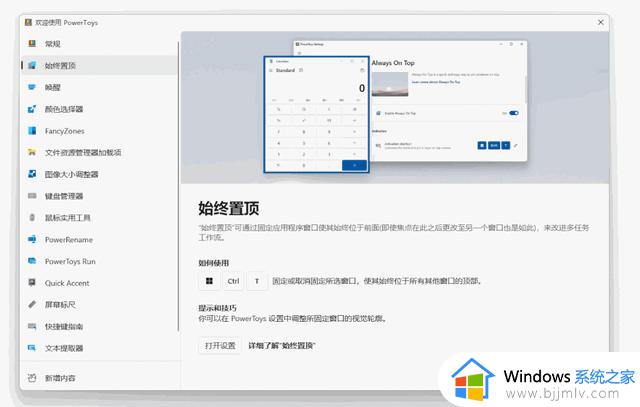Select the PowerToys Run icon

(32, 261)
